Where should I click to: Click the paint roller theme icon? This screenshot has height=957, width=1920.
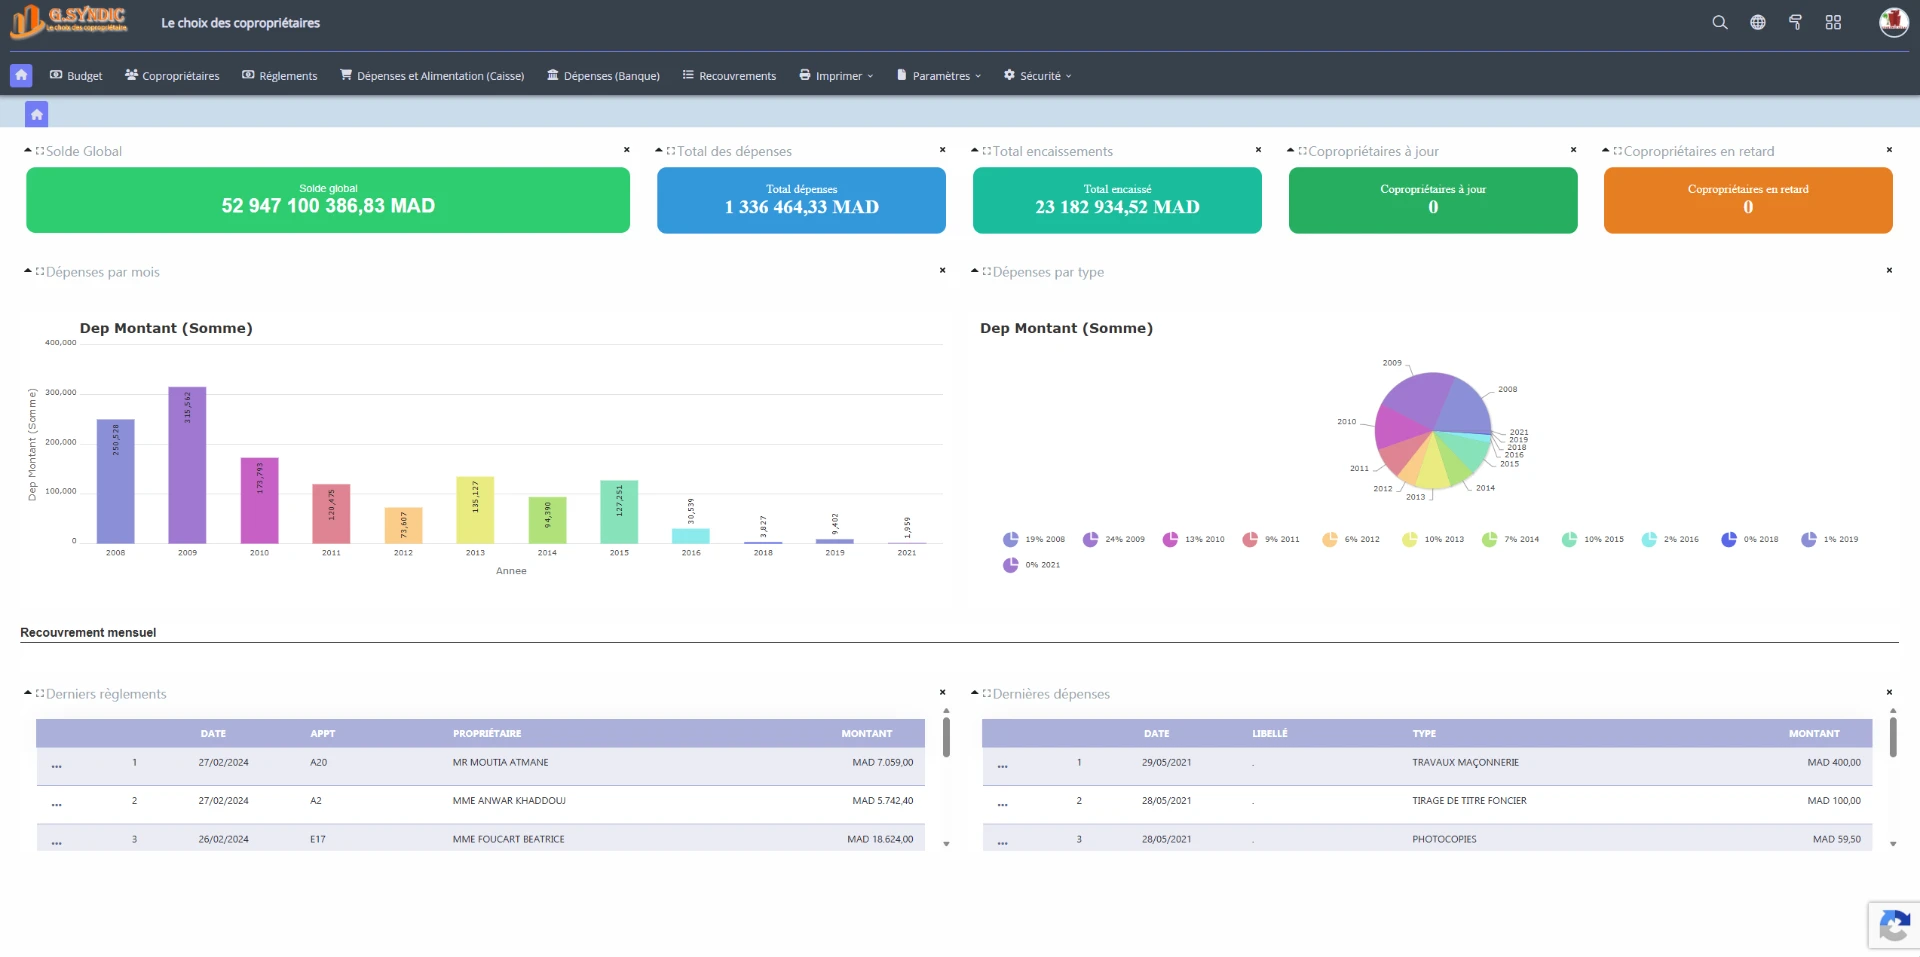pos(1795,22)
